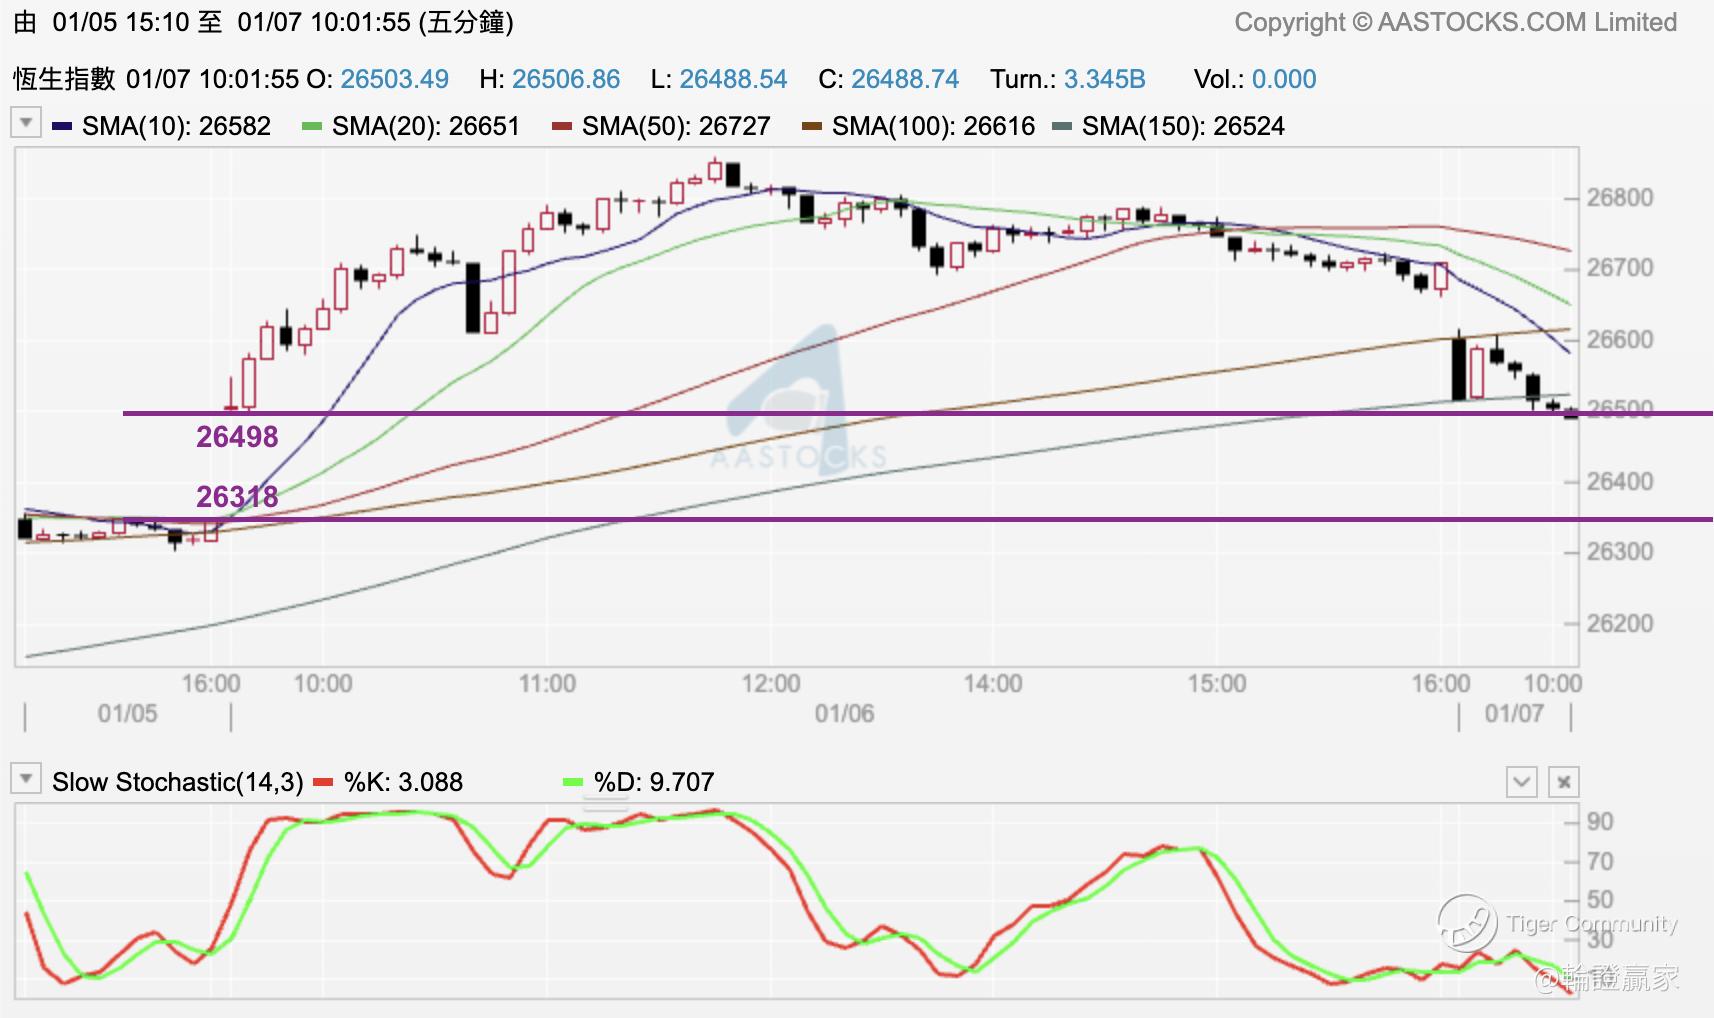Viewport: 1714px width, 1018px height.
Task: Open the SMA indicator dropdown arrow
Action: point(25,123)
